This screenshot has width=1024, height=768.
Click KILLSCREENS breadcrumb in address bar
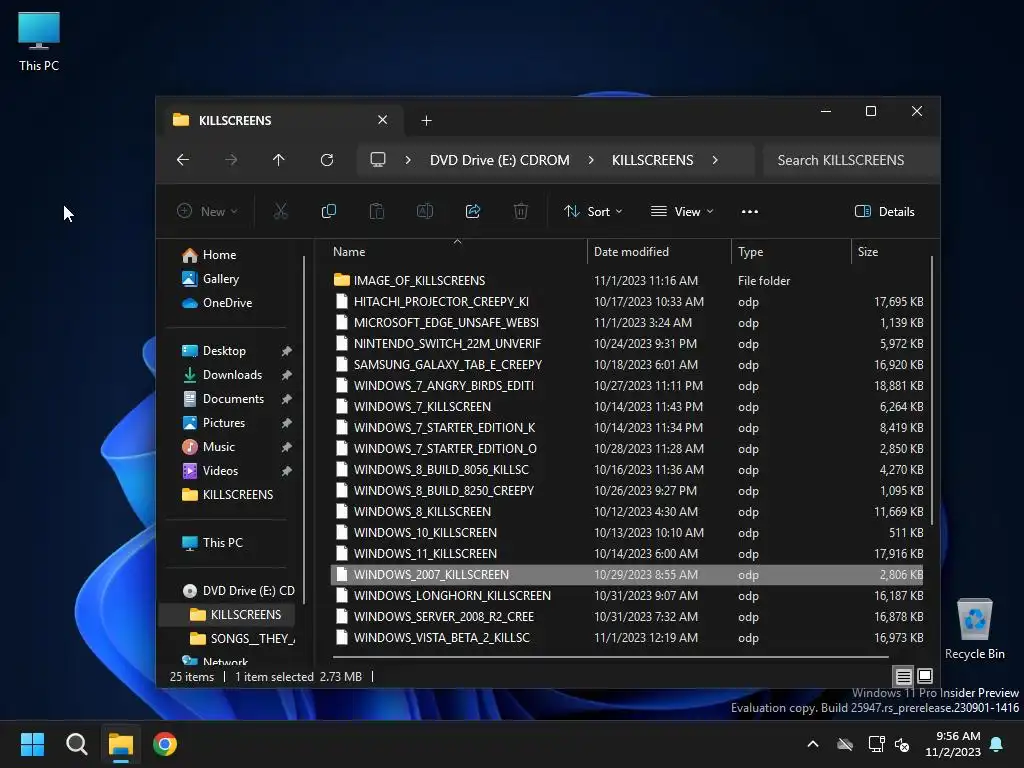pyautogui.click(x=652, y=160)
